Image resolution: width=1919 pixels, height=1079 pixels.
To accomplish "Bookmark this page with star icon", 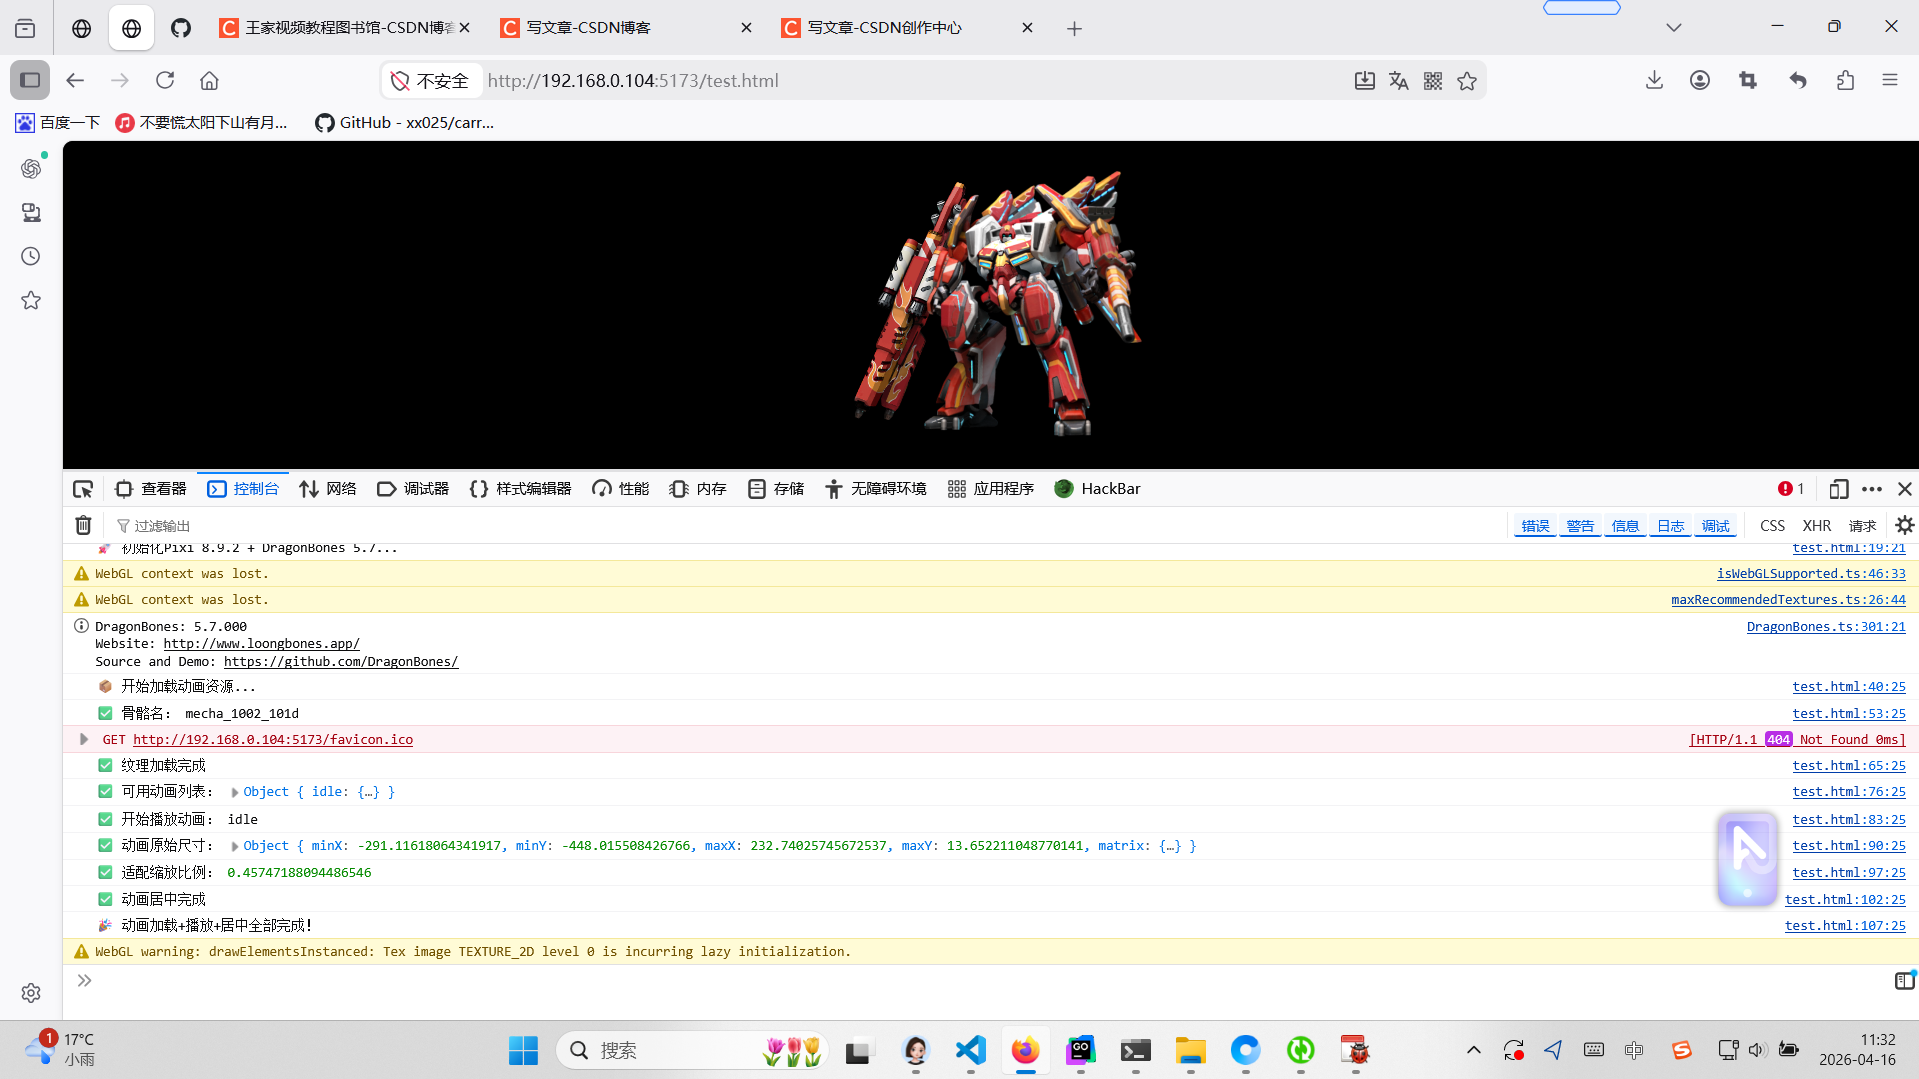I will click(x=1466, y=81).
